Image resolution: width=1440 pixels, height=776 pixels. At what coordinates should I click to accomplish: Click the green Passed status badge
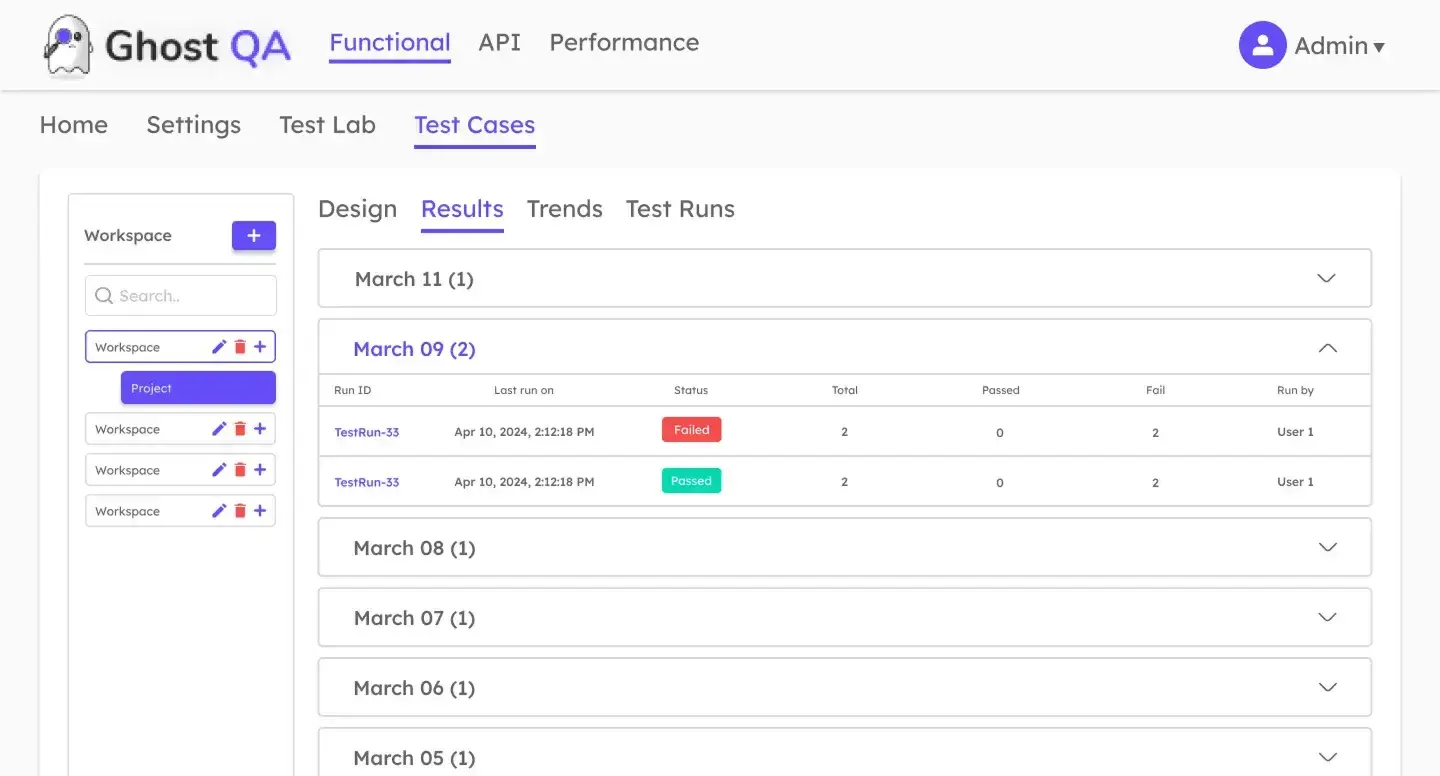(x=691, y=481)
